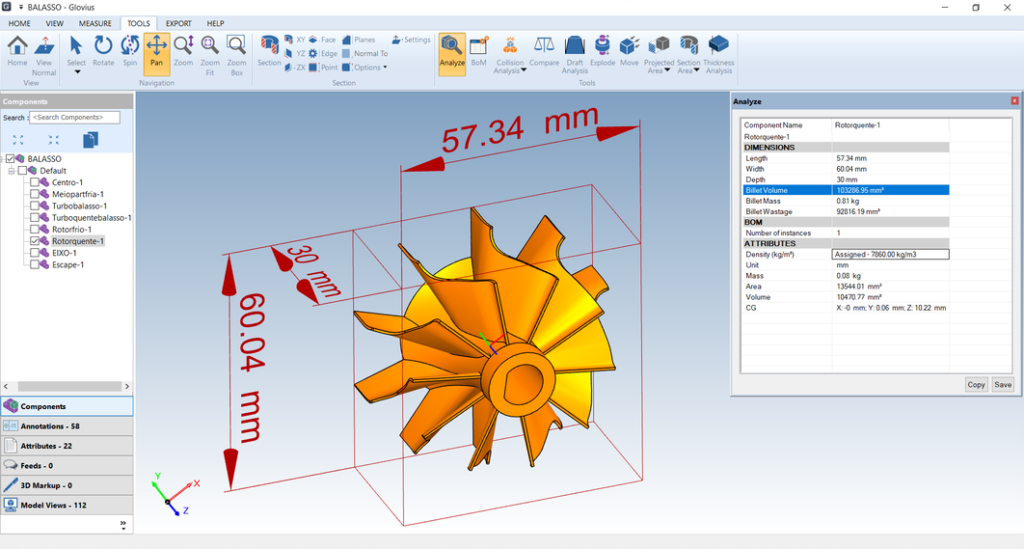The width and height of the screenshot is (1024, 549).
Task: Activate the Zoom tool
Action: (x=184, y=51)
